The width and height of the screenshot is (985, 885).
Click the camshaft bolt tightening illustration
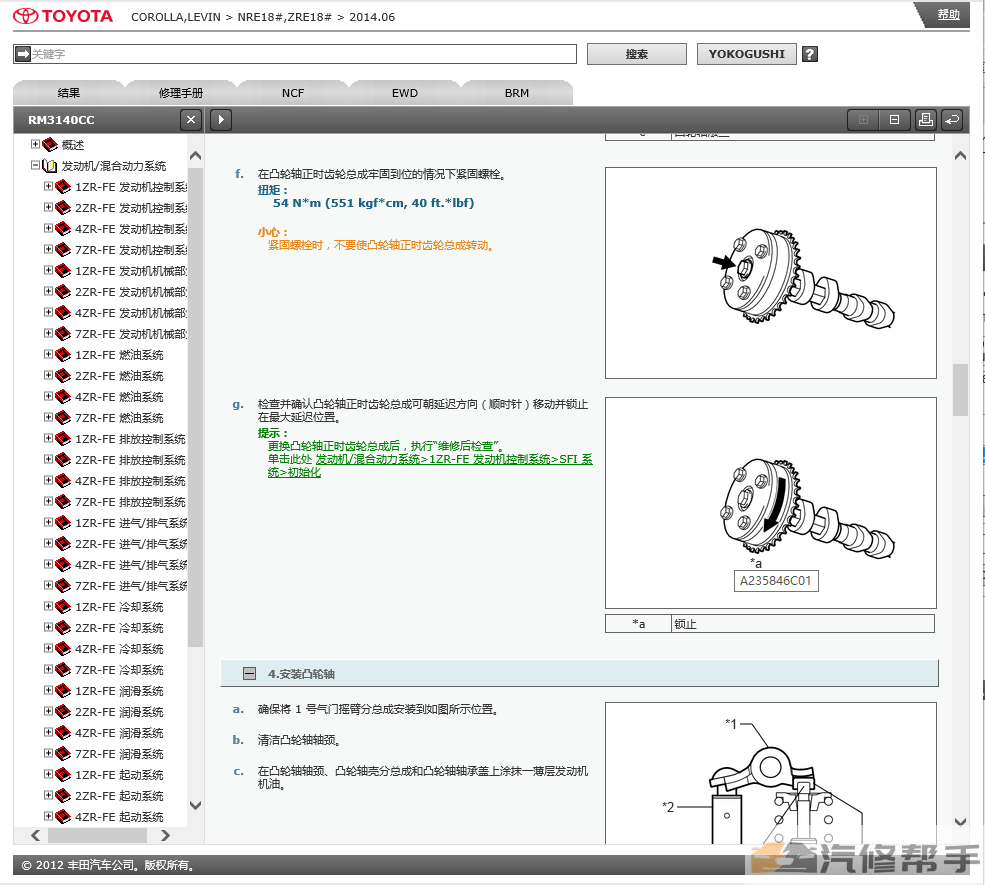point(771,273)
